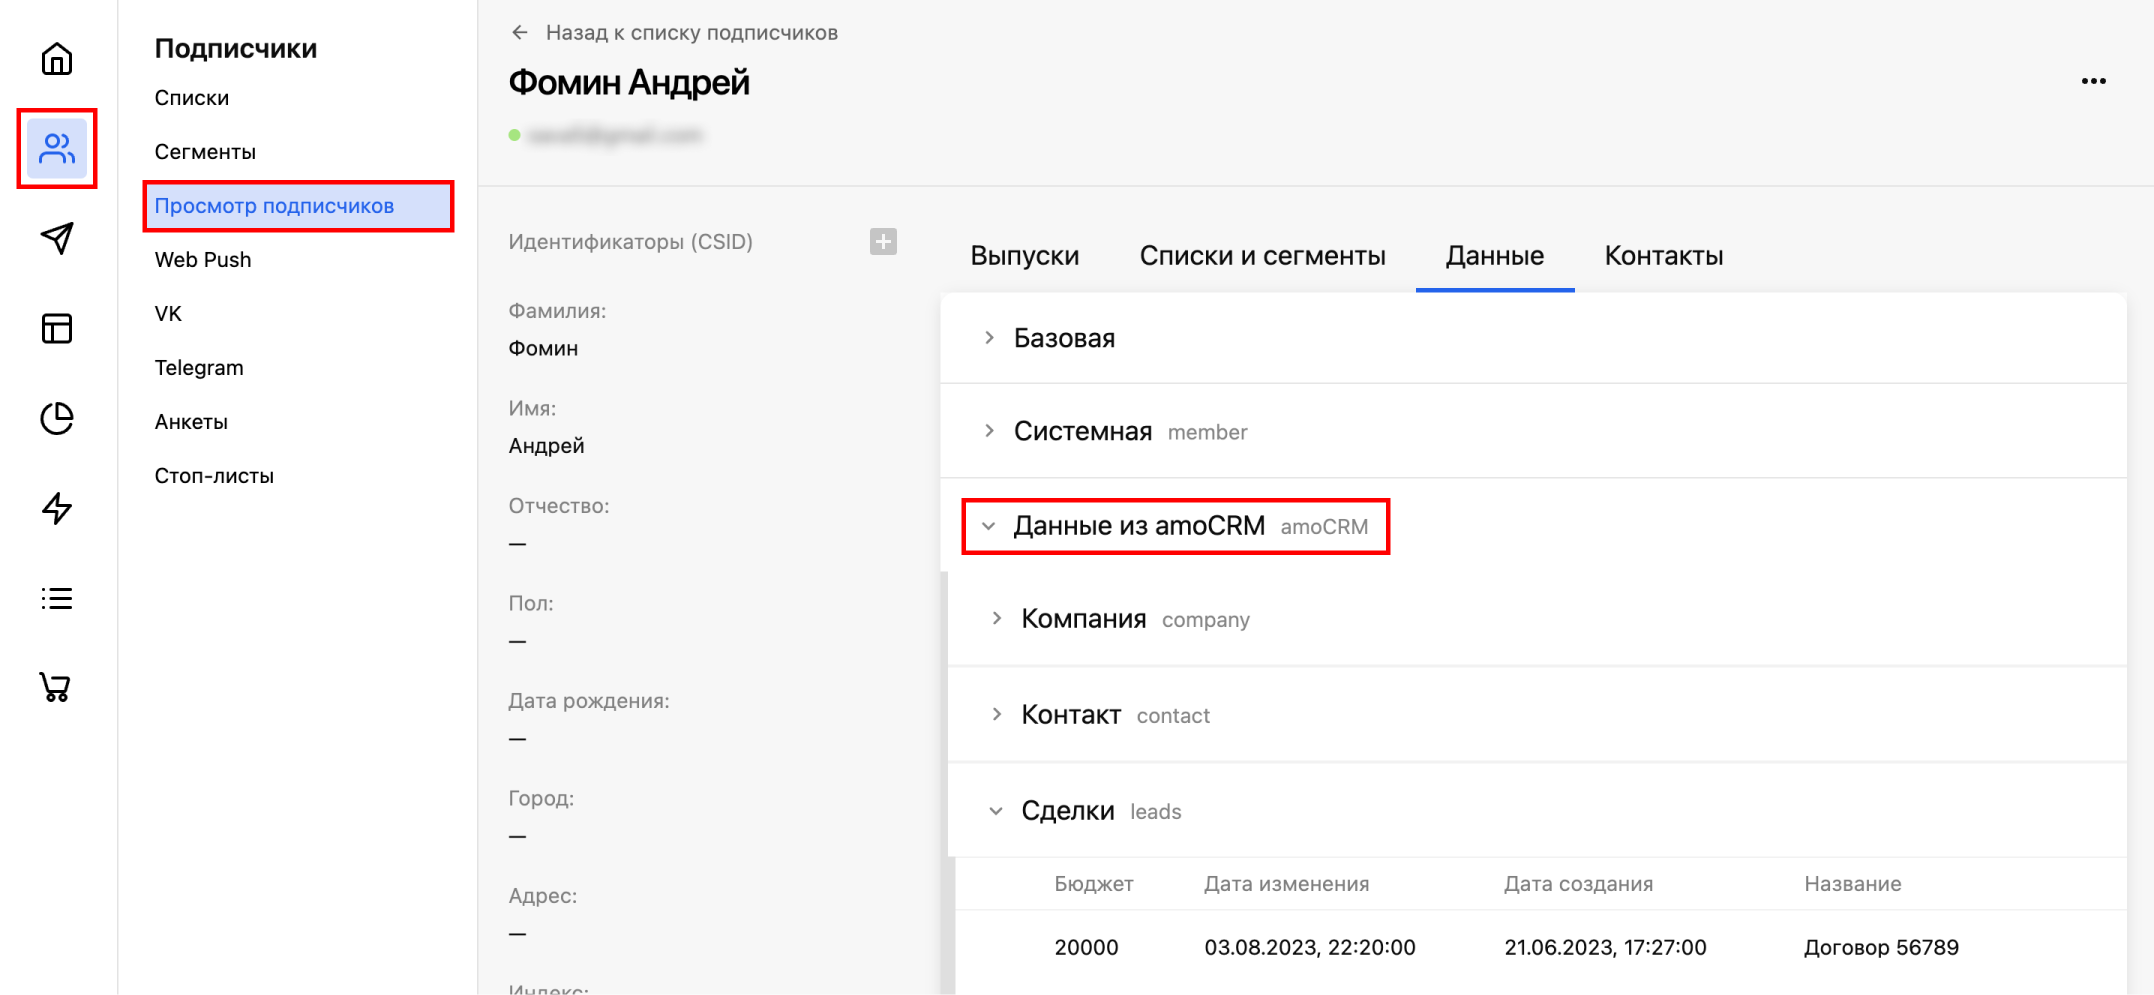The height and width of the screenshot is (995, 2154).
Task: Open the layout templates icon
Action: [57, 328]
